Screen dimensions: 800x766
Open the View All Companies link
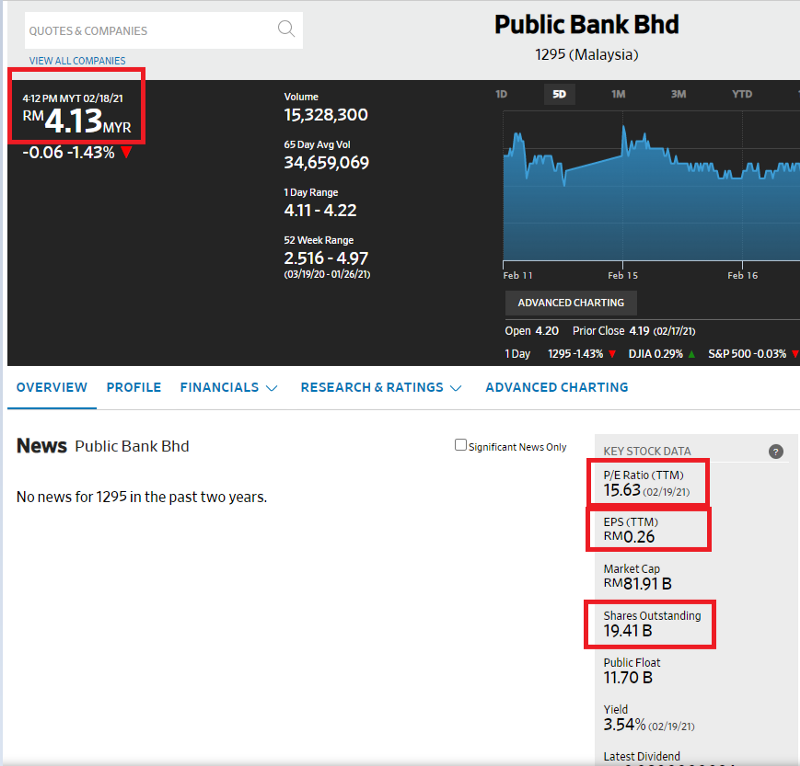[x=77, y=61]
